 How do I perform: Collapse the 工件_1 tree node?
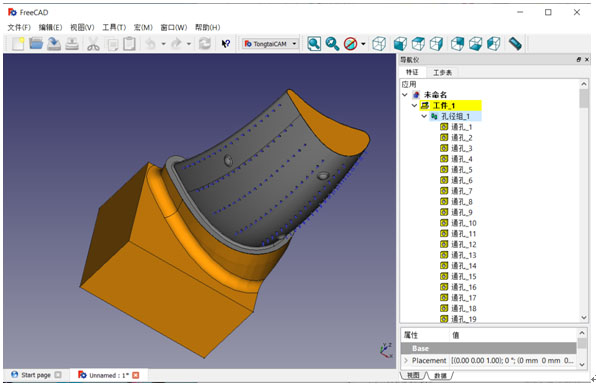click(414, 105)
